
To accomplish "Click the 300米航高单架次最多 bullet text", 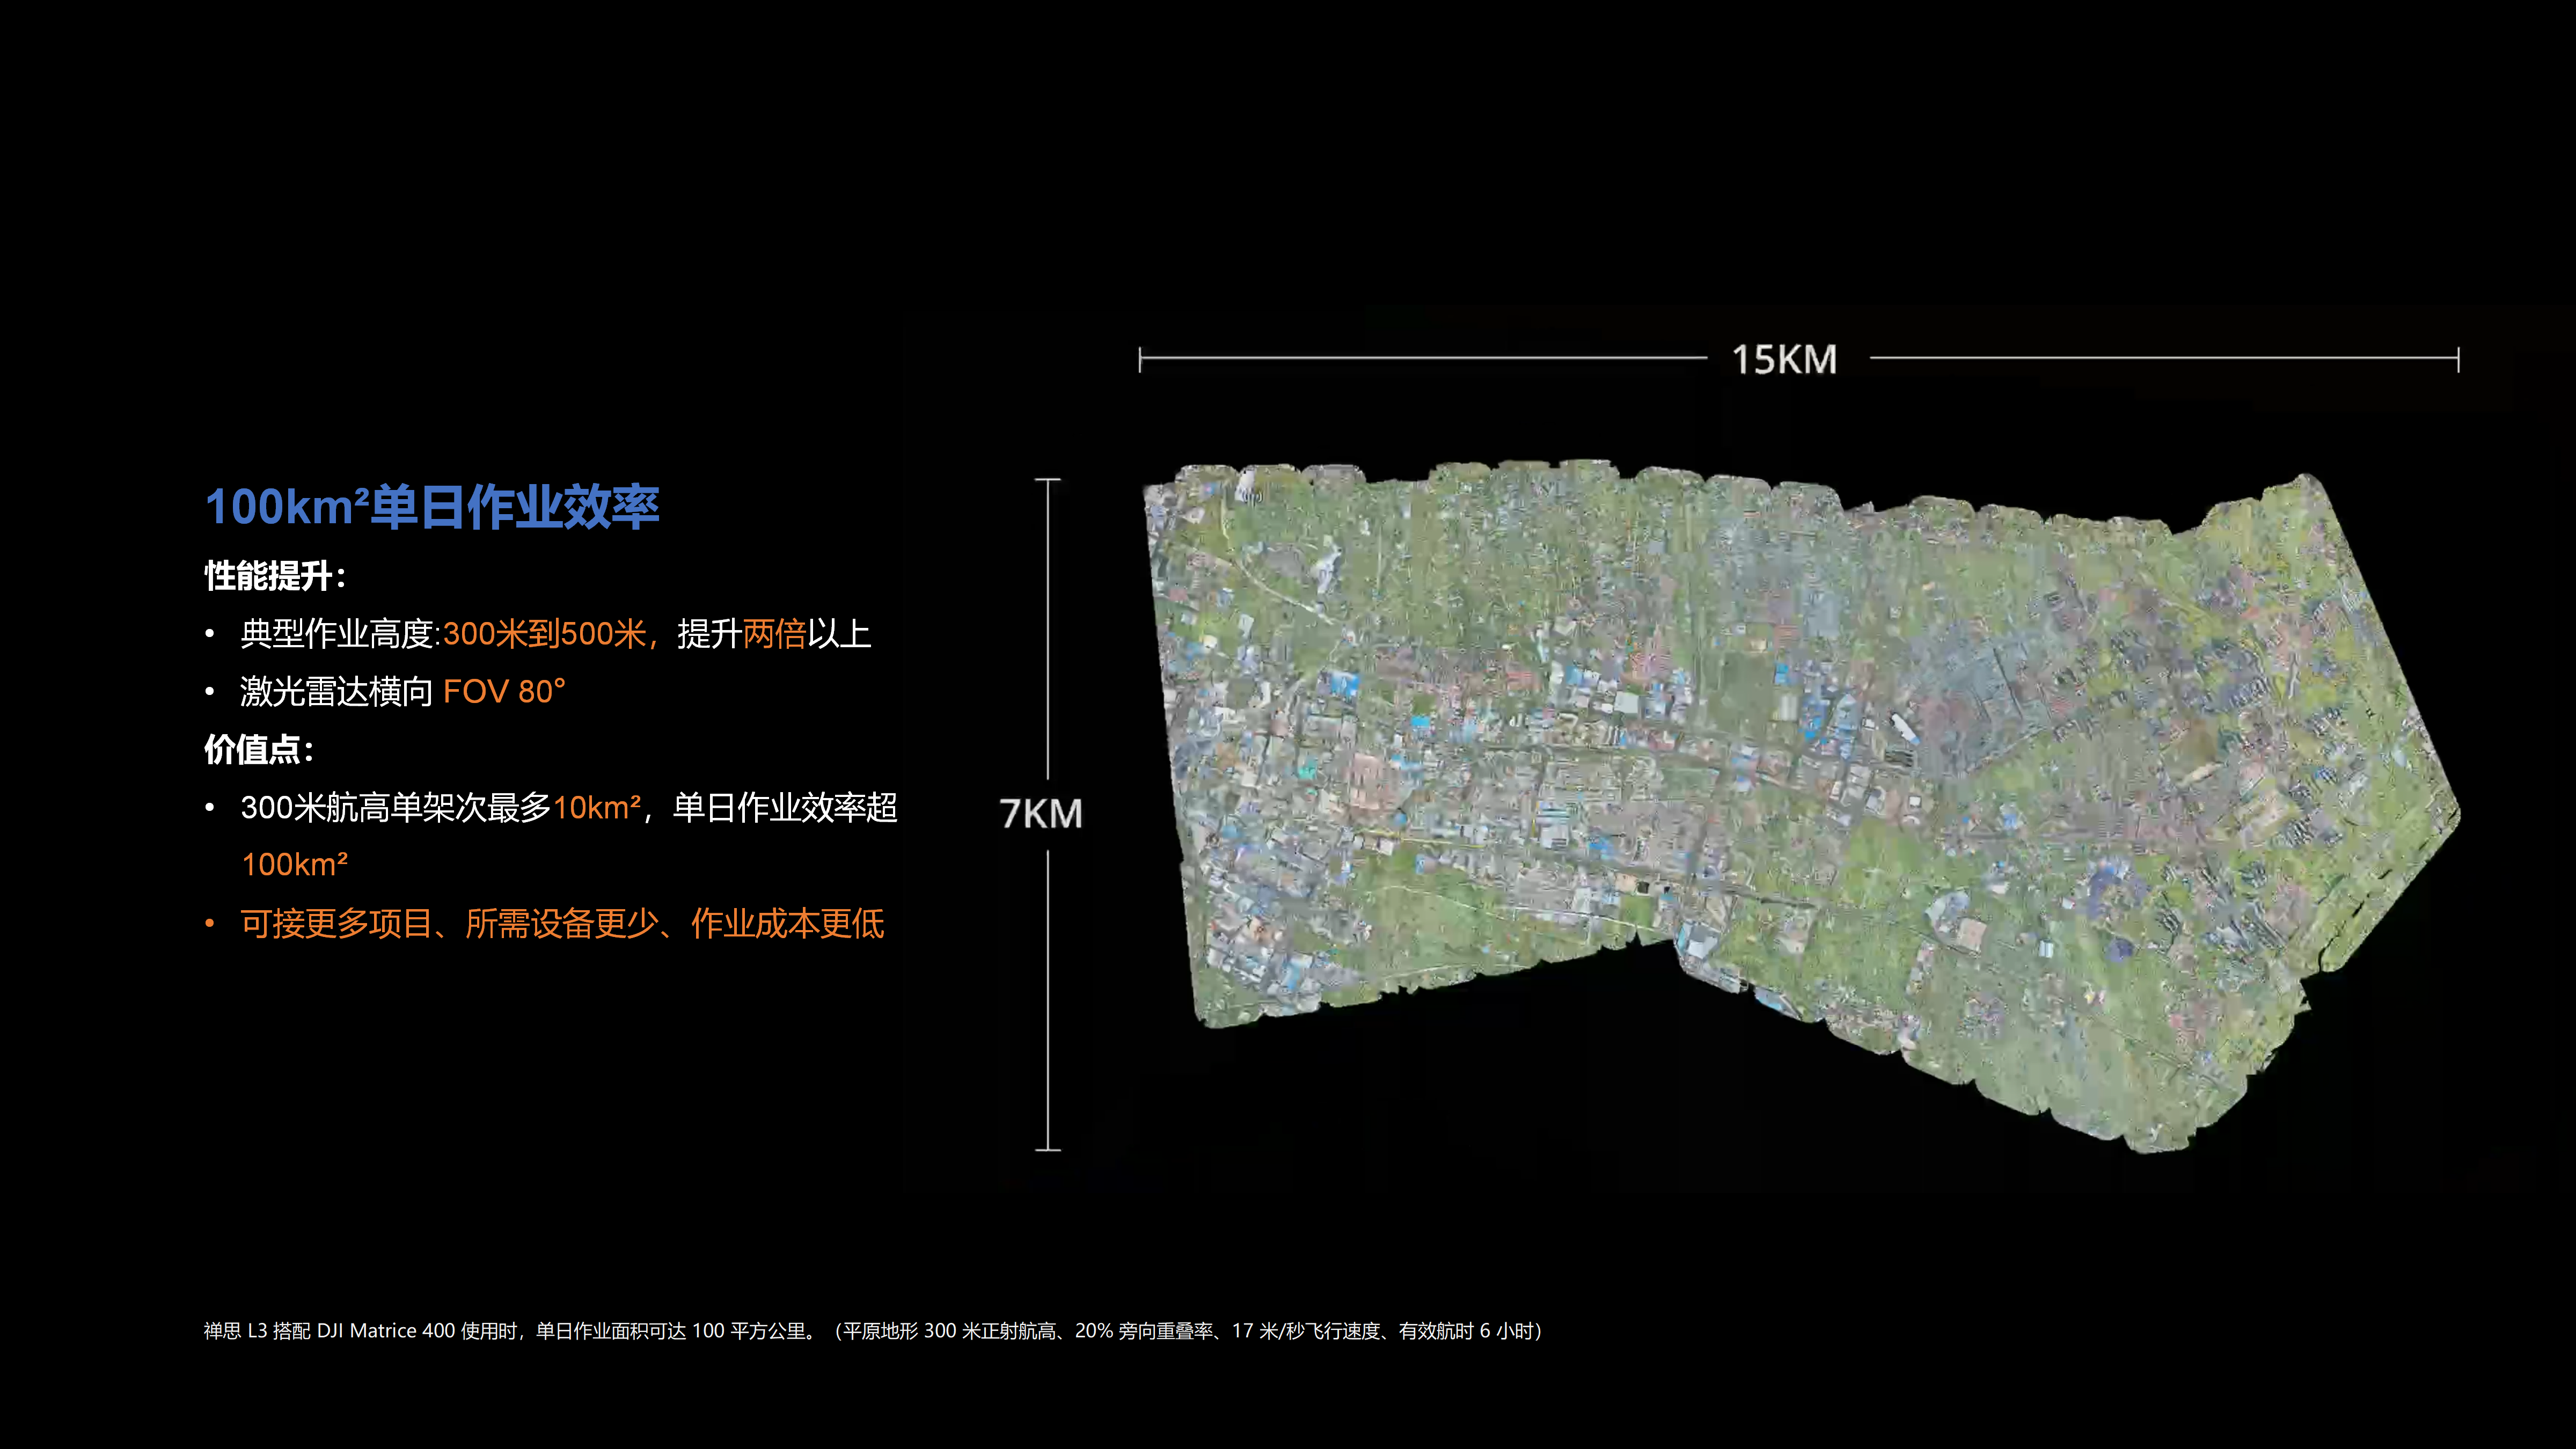I will 396,807.
